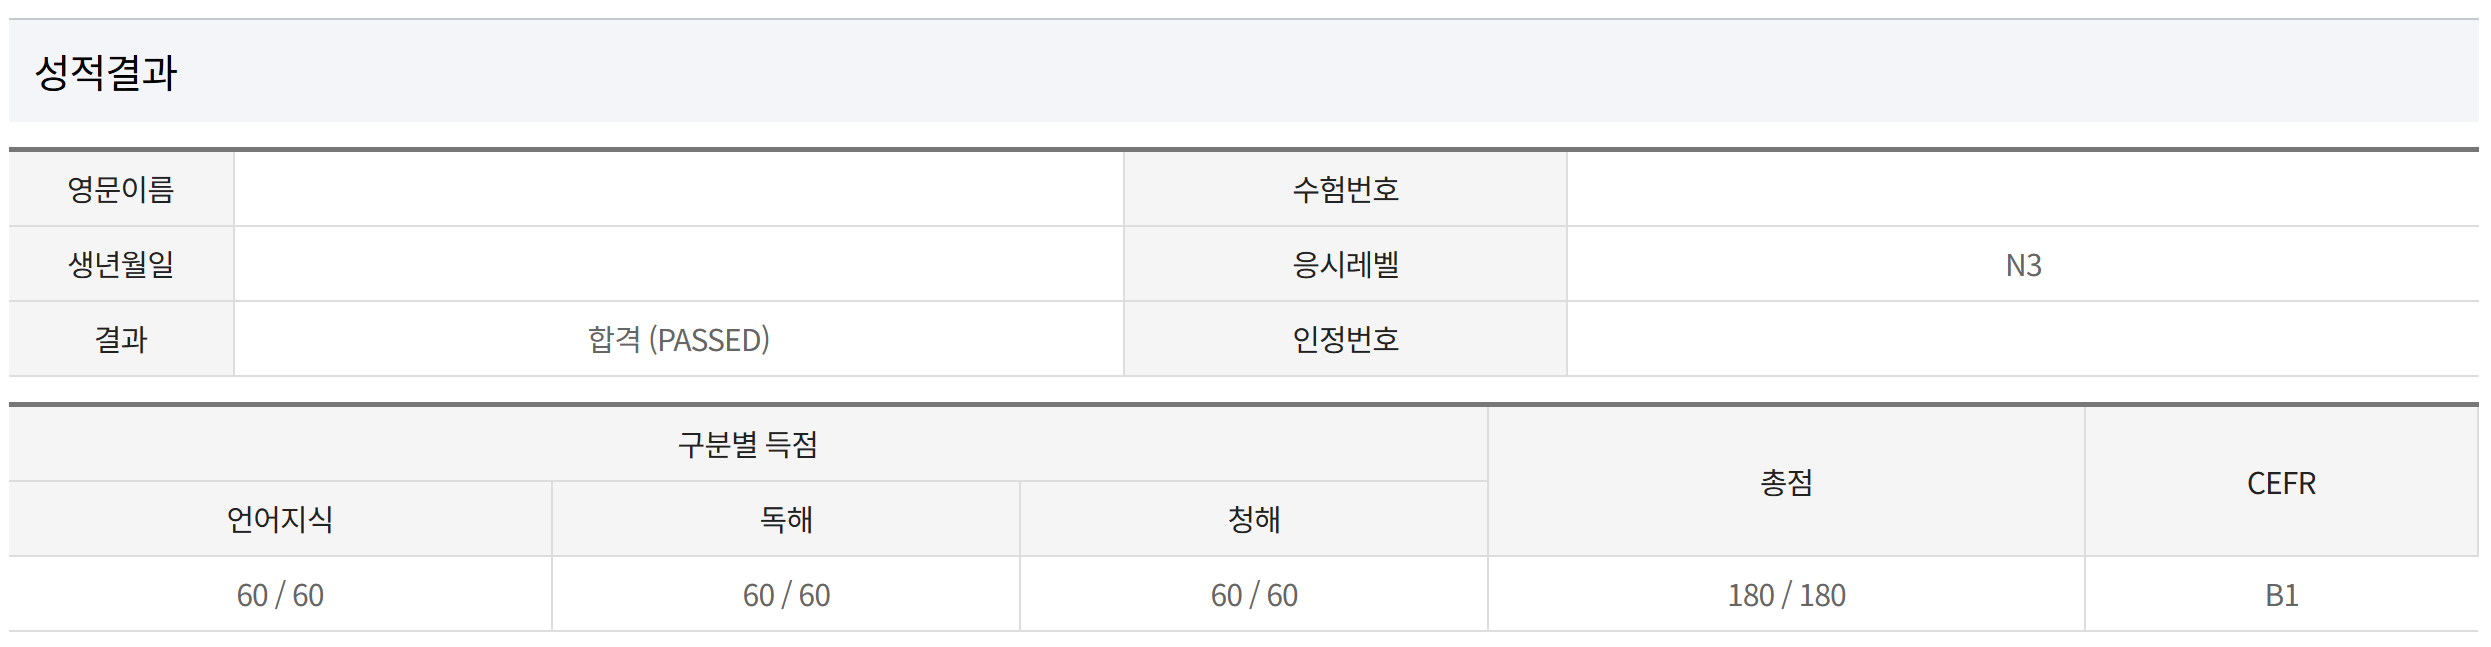
Task: Select the 영문이름 label cell
Action: [121, 189]
